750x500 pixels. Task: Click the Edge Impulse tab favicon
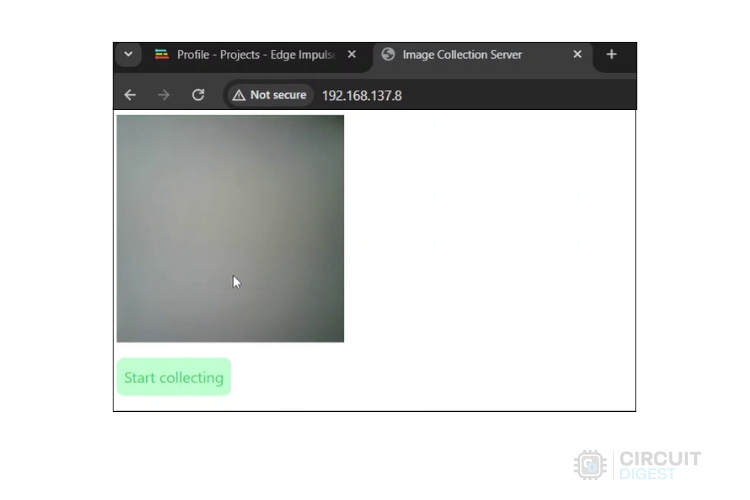click(162, 55)
